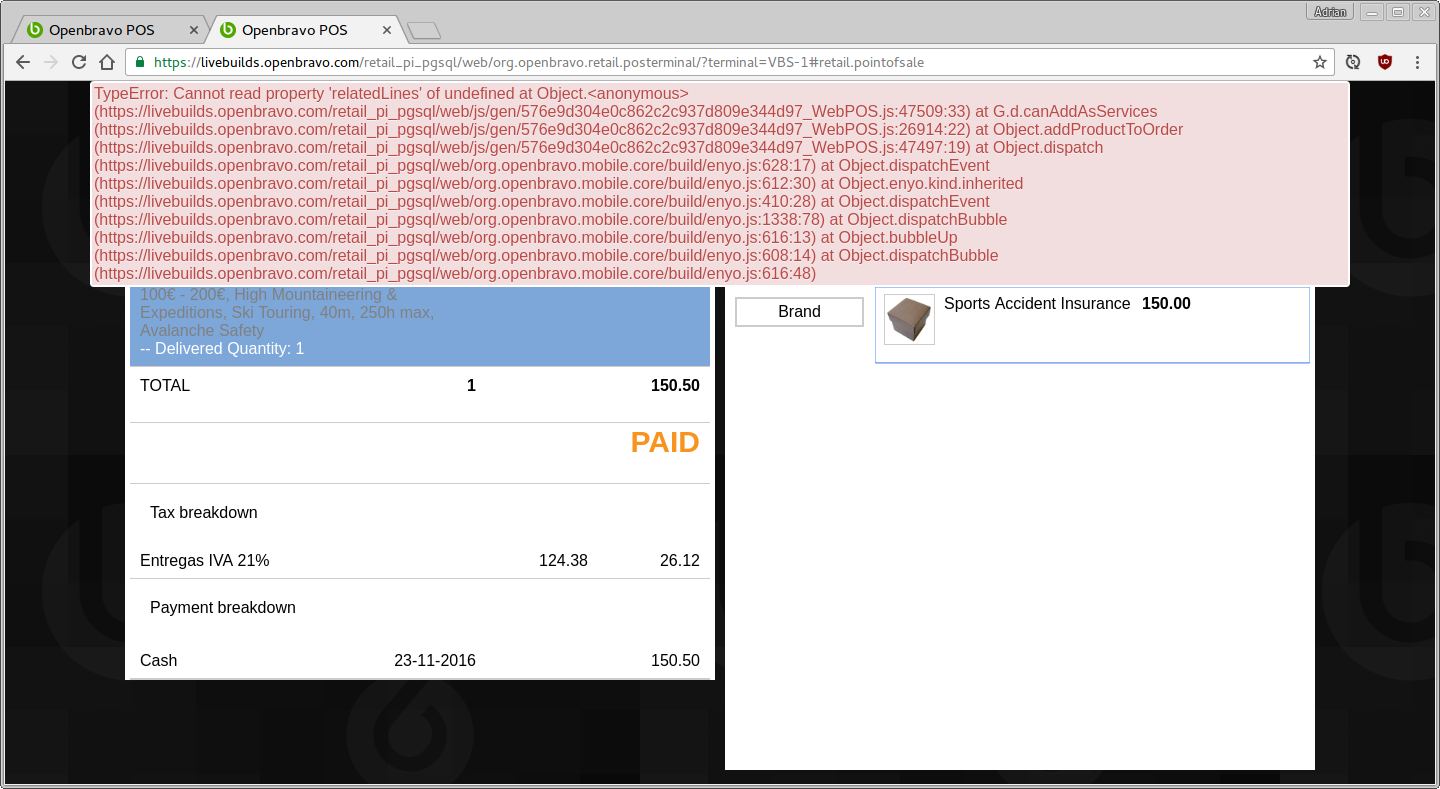Click the circular sync extension icon
The height and width of the screenshot is (789, 1440).
point(1353,62)
